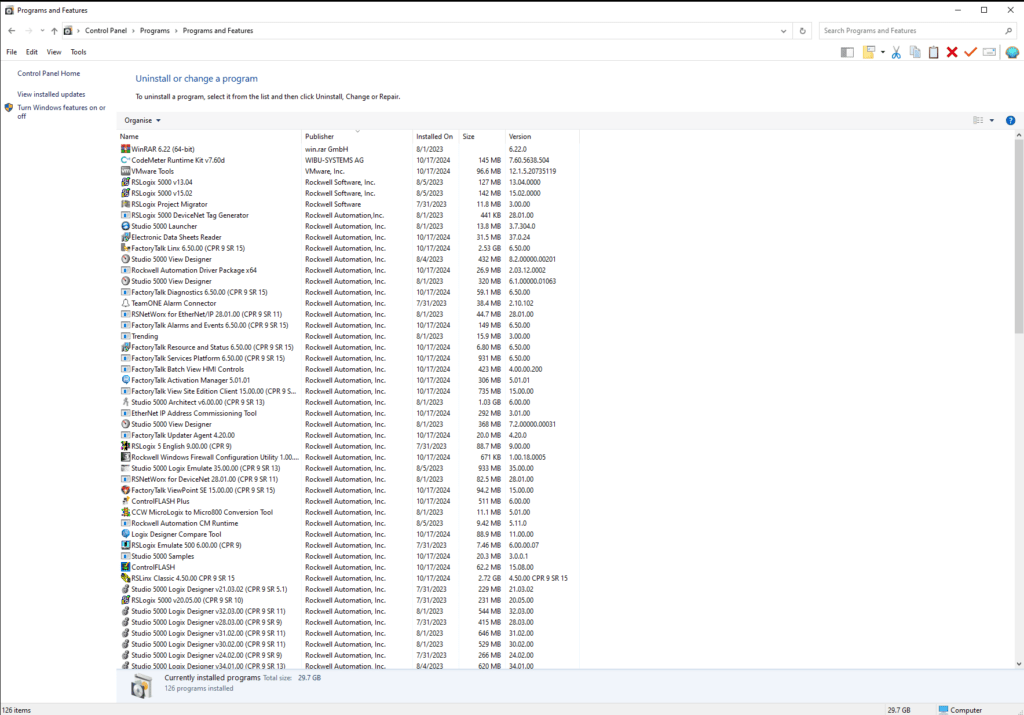This screenshot has height=715, width=1024.
Task: Click the folder options toolbar icon
Action: point(869,52)
